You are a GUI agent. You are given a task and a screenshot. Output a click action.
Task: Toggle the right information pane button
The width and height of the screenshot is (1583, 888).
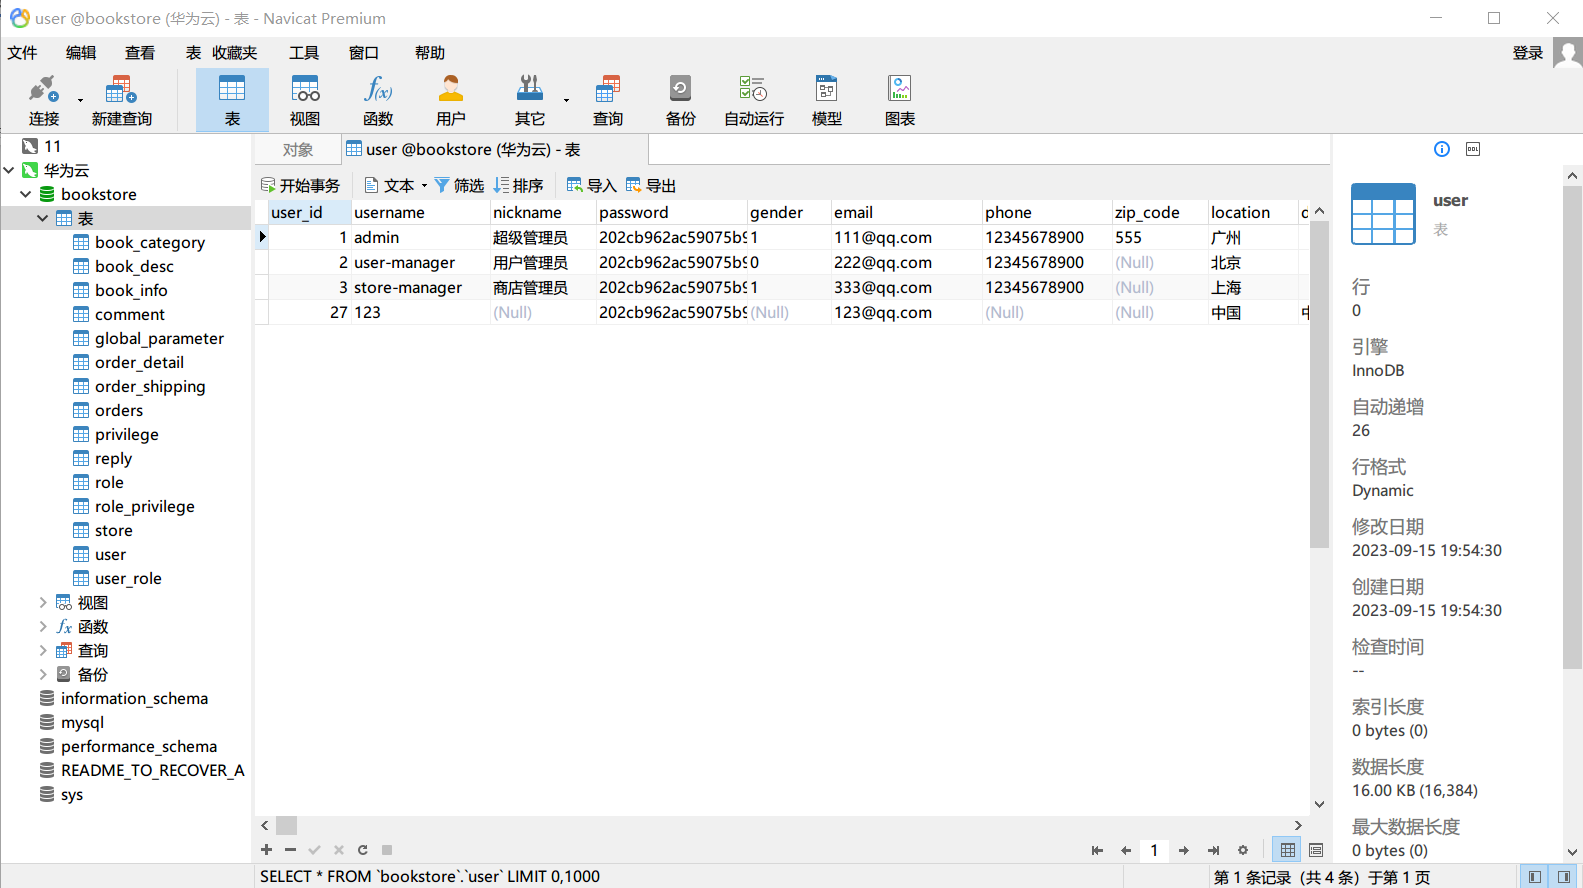(1564, 876)
